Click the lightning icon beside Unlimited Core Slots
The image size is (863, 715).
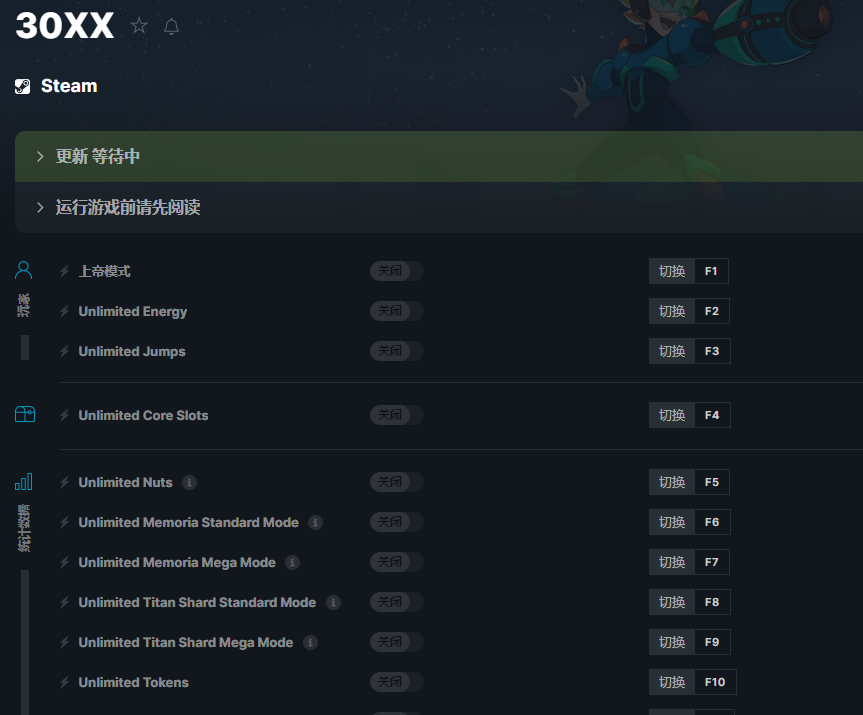pos(64,415)
